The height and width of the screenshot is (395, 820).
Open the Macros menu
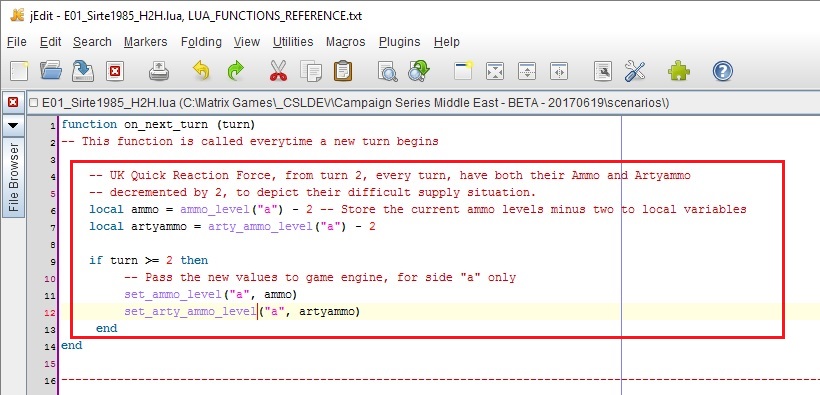coord(346,42)
